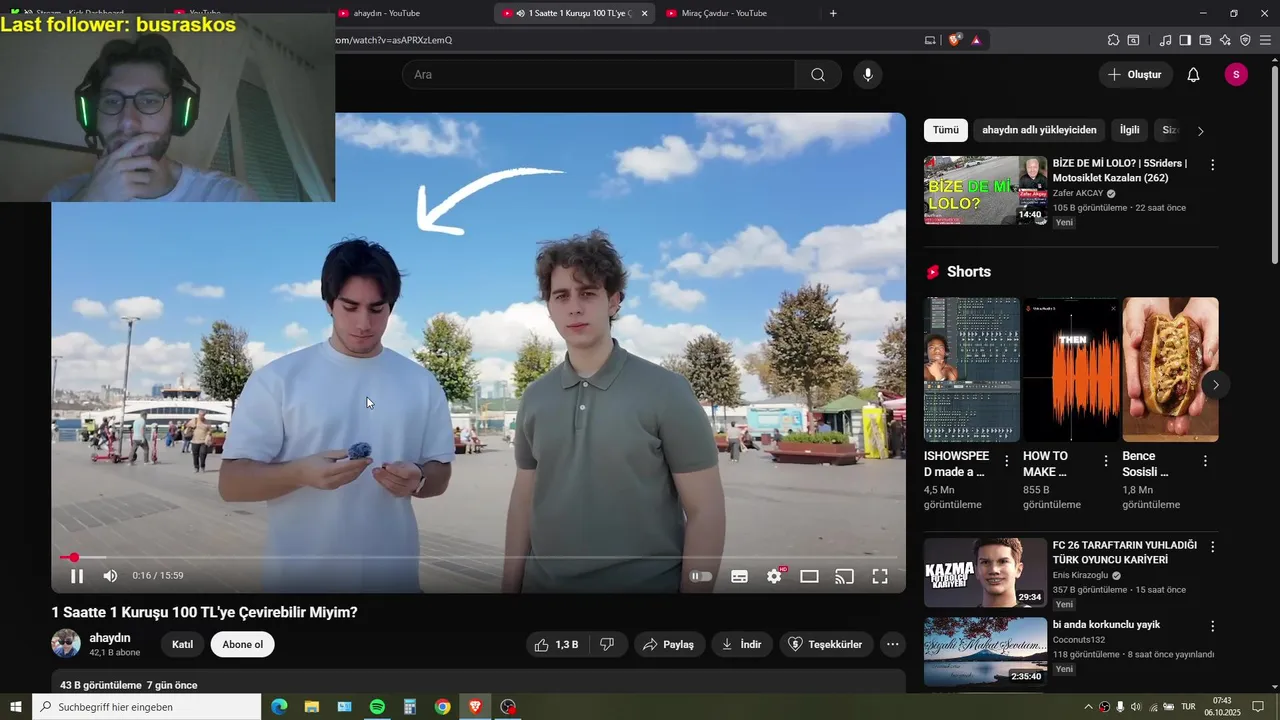Click the taskbar search box 'Suchbegriff hier eingeben'
Screen dimensions: 1280x720
(x=147, y=707)
